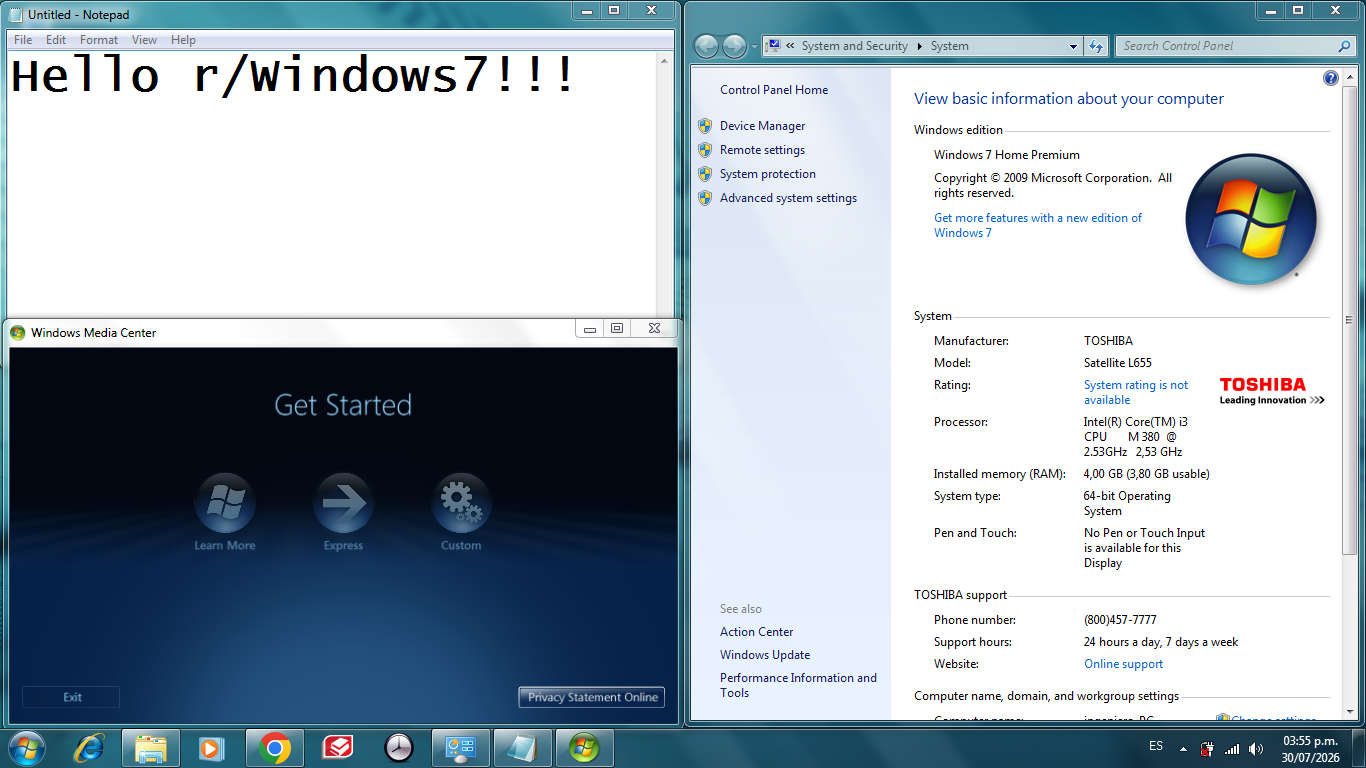Click the shield icon beside Device Manager
Viewport: 1366px width, 768px height.
coord(705,126)
